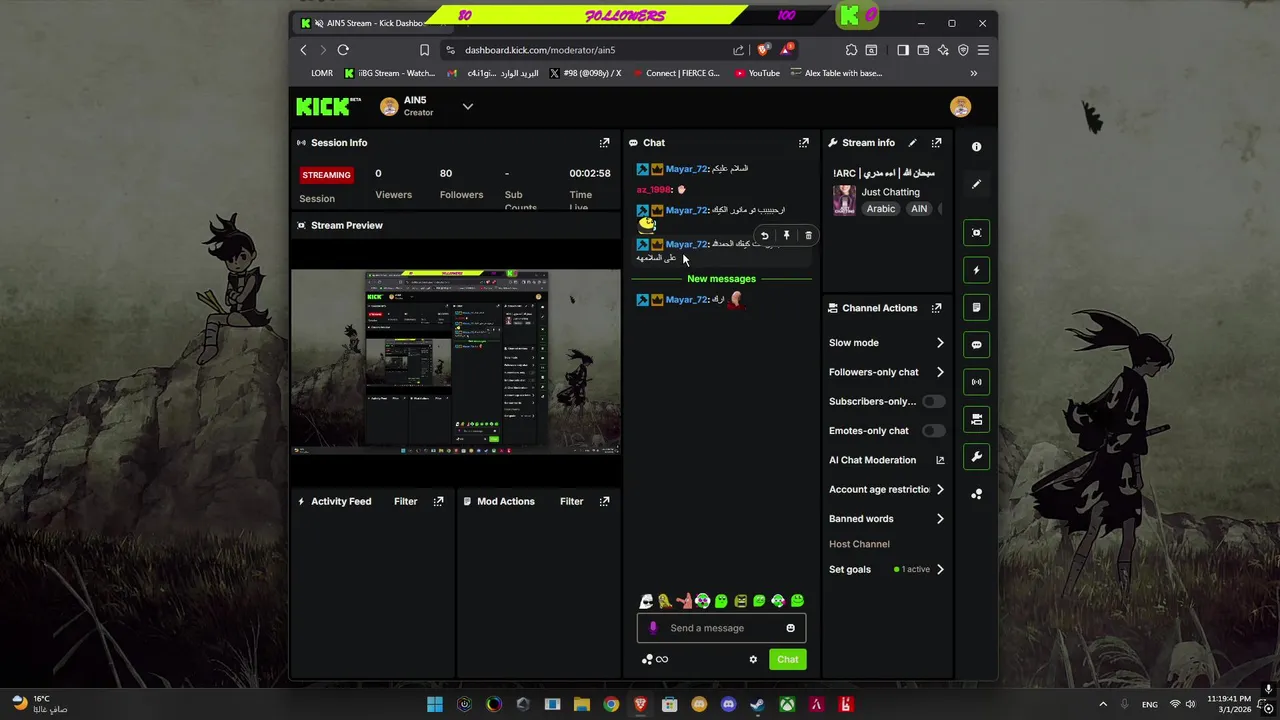The width and height of the screenshot is (1280, 720).
Task: Show more bookmarks chevron
Action: point(973,73)
